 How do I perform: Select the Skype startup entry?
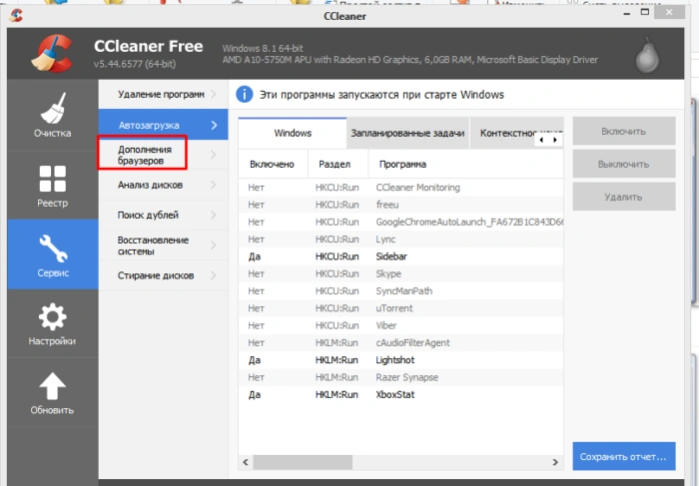click(x=401, y=274)
